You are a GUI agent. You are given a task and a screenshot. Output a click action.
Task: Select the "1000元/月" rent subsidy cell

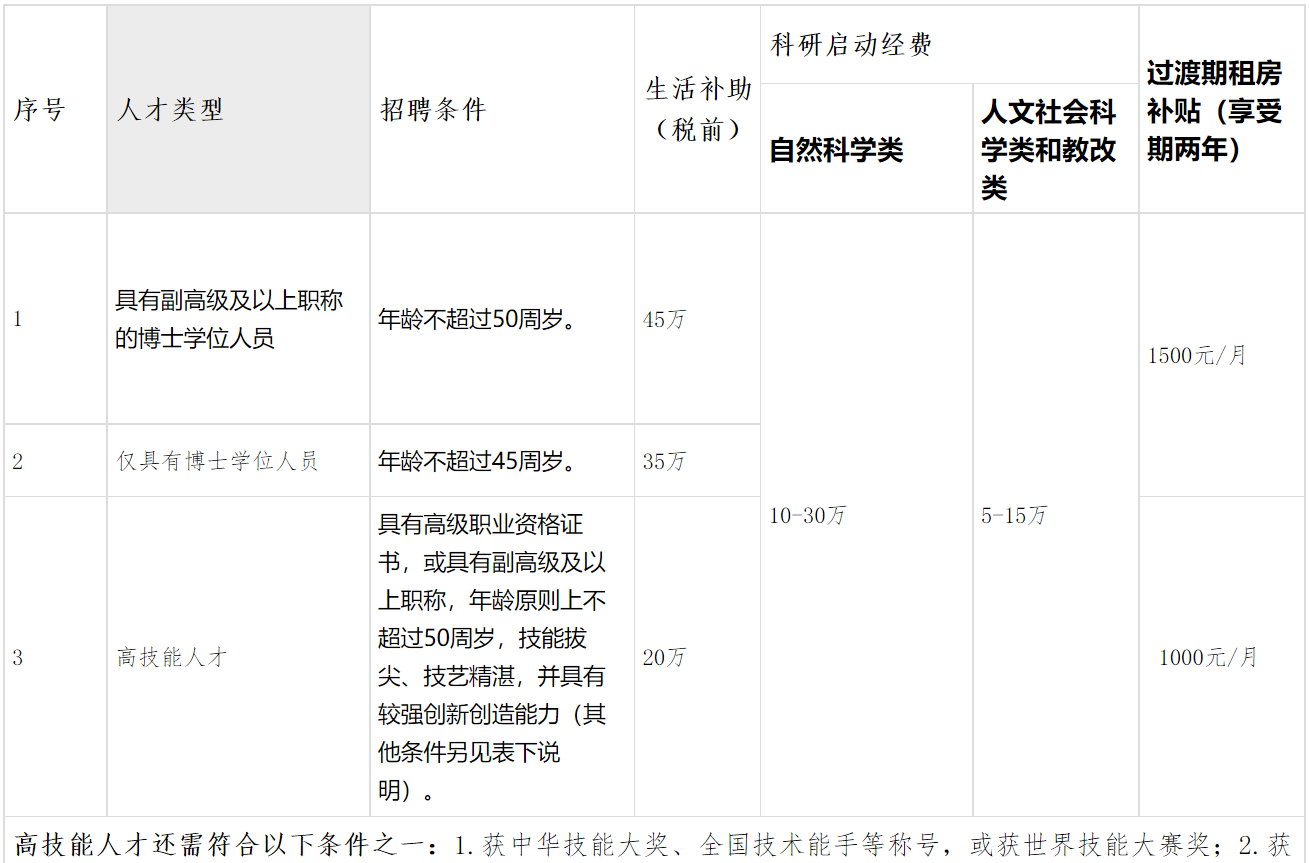coord(1208,657)
